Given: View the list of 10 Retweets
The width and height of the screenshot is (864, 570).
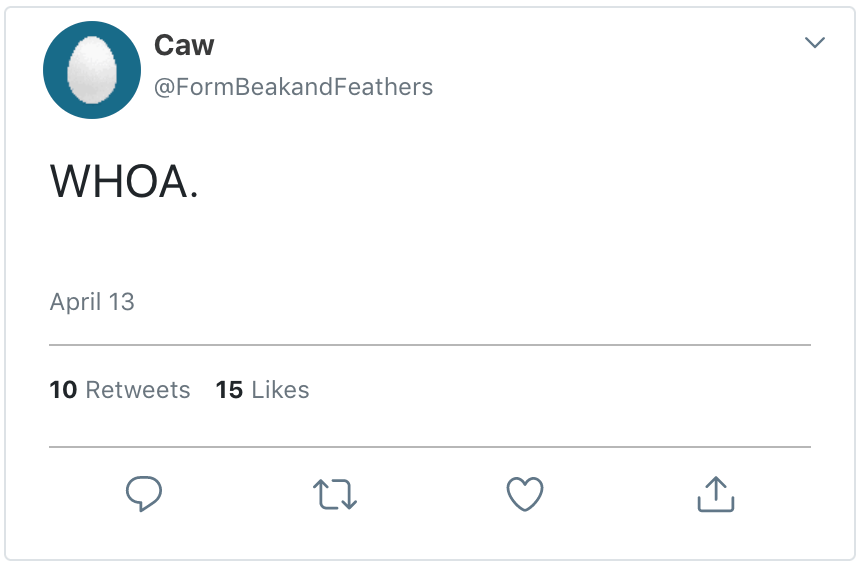Looking at the screenshot, I should (x=120, y=390).
